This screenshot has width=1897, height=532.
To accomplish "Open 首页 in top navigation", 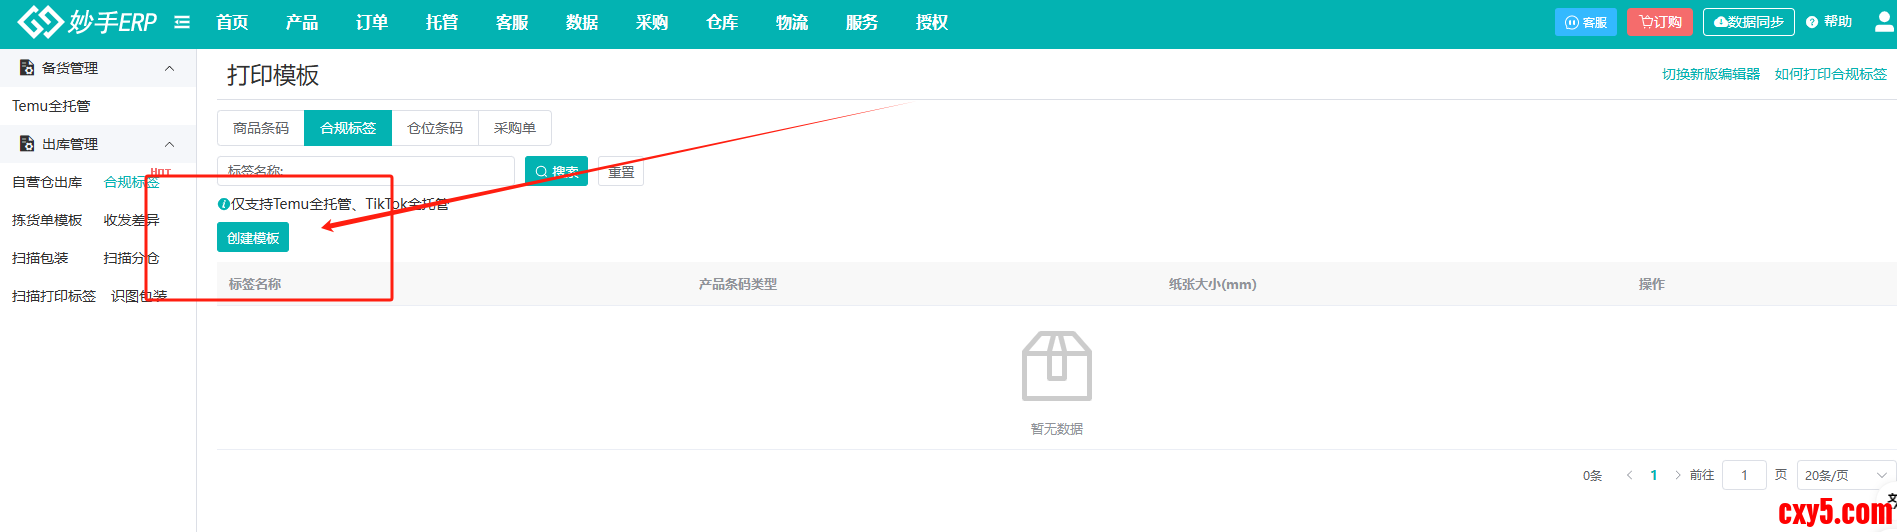I will pos(232,22).
